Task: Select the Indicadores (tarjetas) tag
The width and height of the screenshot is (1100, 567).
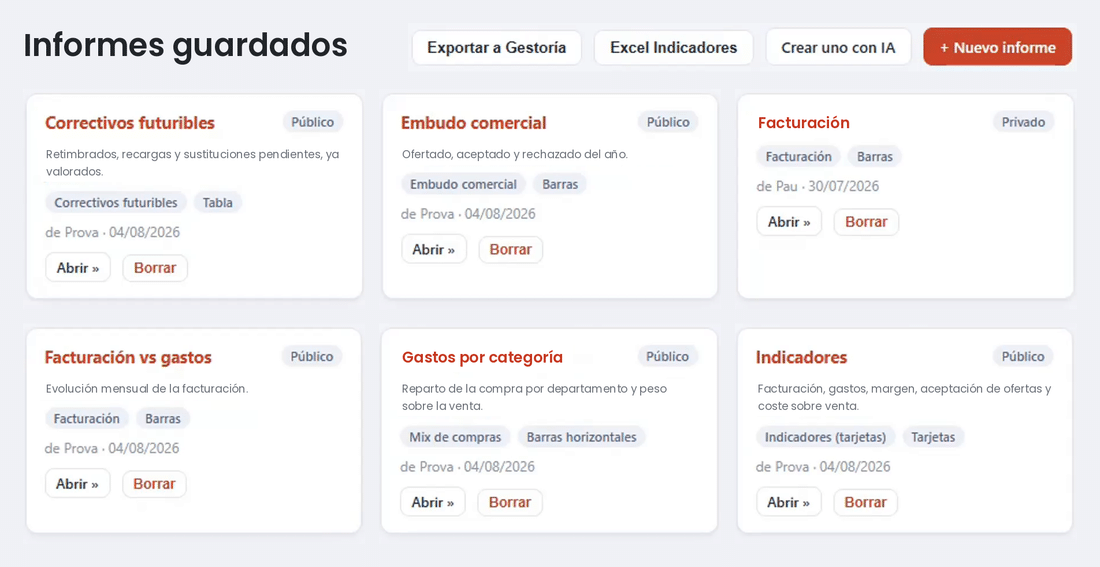Action: click(826, 437)
